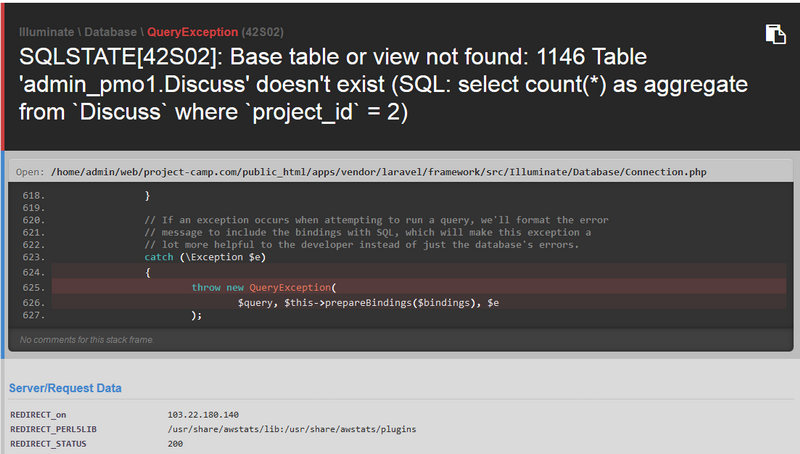Click the Illuminate namespace segment in the header
The image size is (800, 454).
click(49, 32)
